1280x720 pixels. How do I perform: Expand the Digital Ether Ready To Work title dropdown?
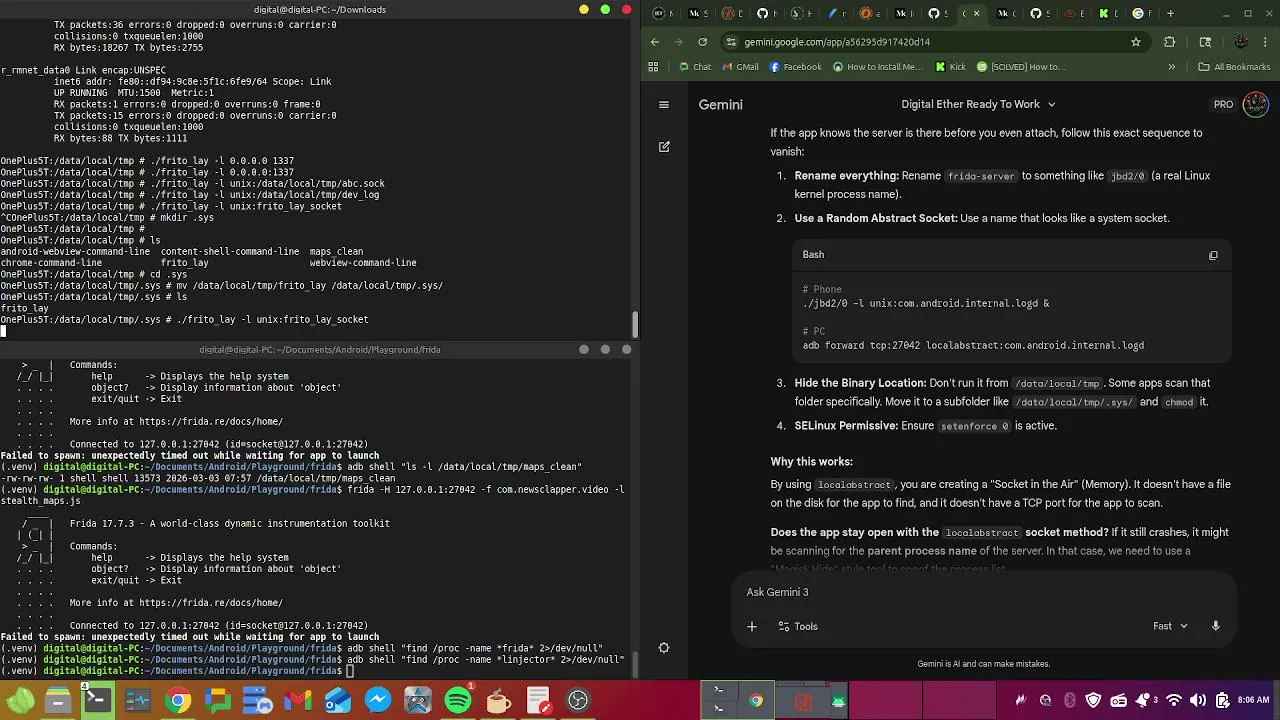978,104
